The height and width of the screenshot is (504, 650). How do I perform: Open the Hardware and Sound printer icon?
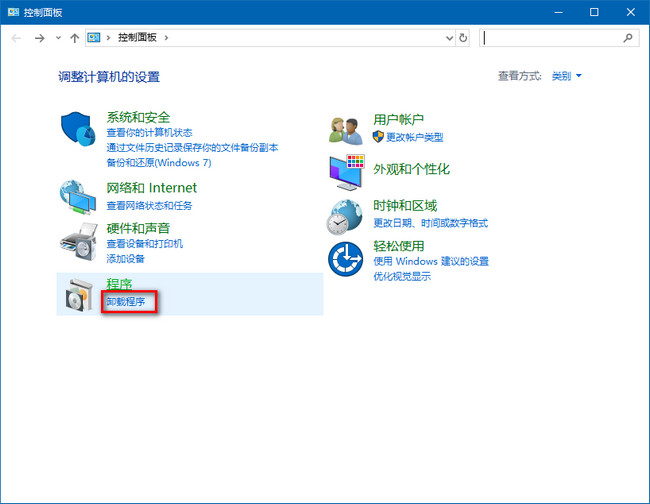coord(79,242)
